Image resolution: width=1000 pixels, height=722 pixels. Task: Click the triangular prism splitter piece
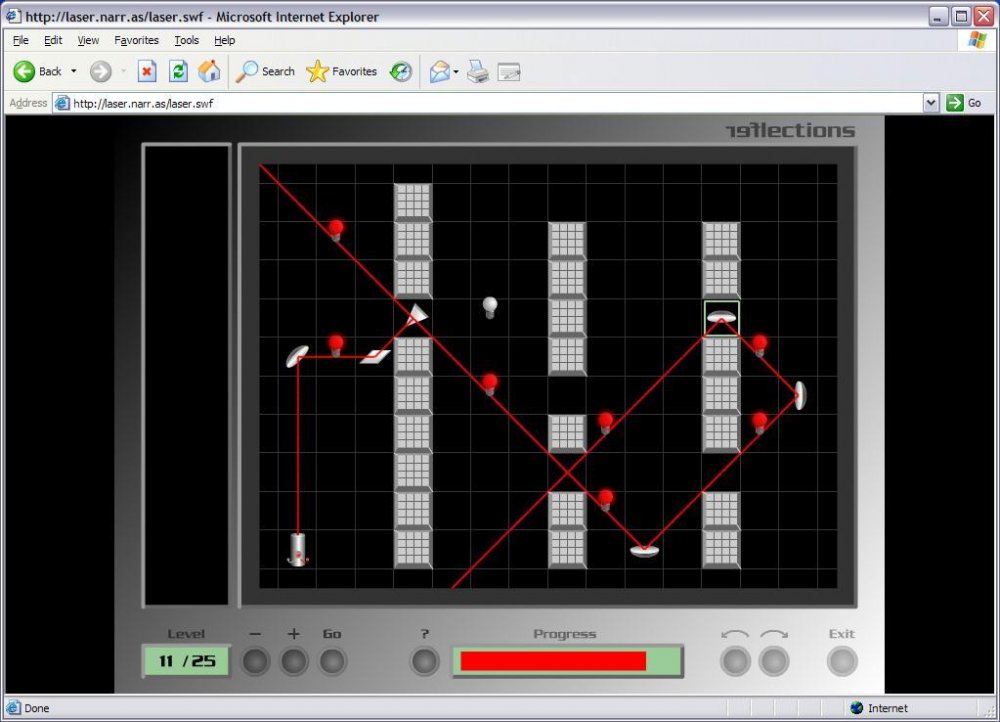pyautogui.click(x=417, y=314)
